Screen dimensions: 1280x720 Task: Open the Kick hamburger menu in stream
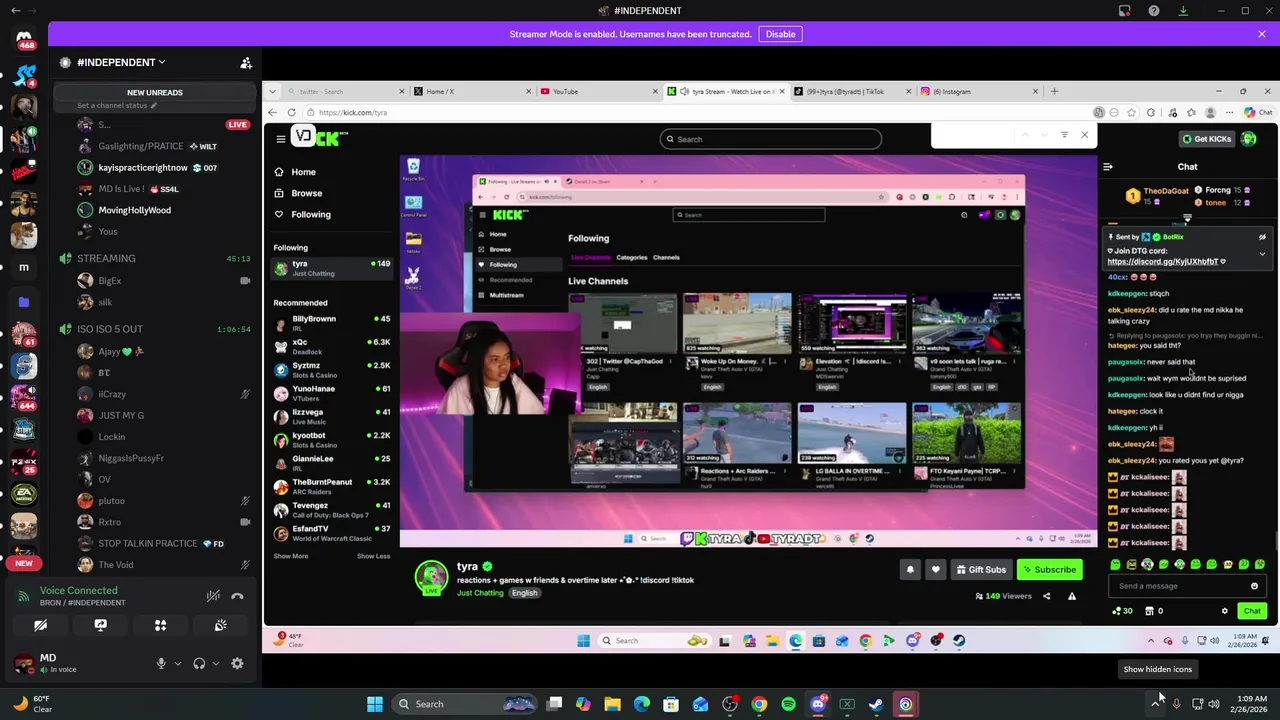[x=281, y=139]
